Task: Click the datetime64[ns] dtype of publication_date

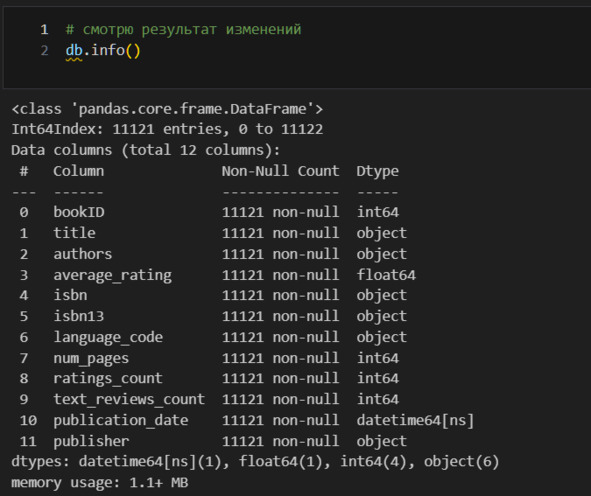Action: (x=415, y=420)
